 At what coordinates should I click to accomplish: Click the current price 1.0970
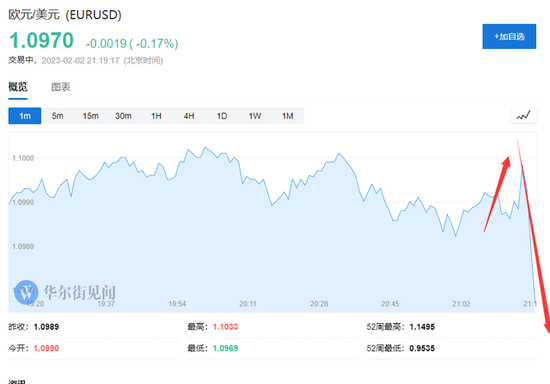(x=41, y=40)
